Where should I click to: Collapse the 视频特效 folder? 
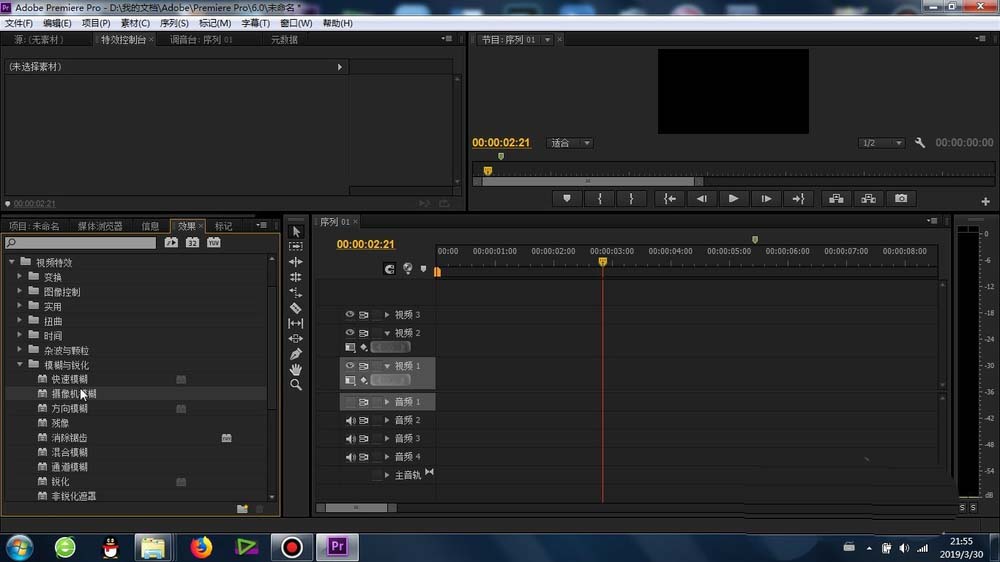pyautogui.click(x=11, y=262)
